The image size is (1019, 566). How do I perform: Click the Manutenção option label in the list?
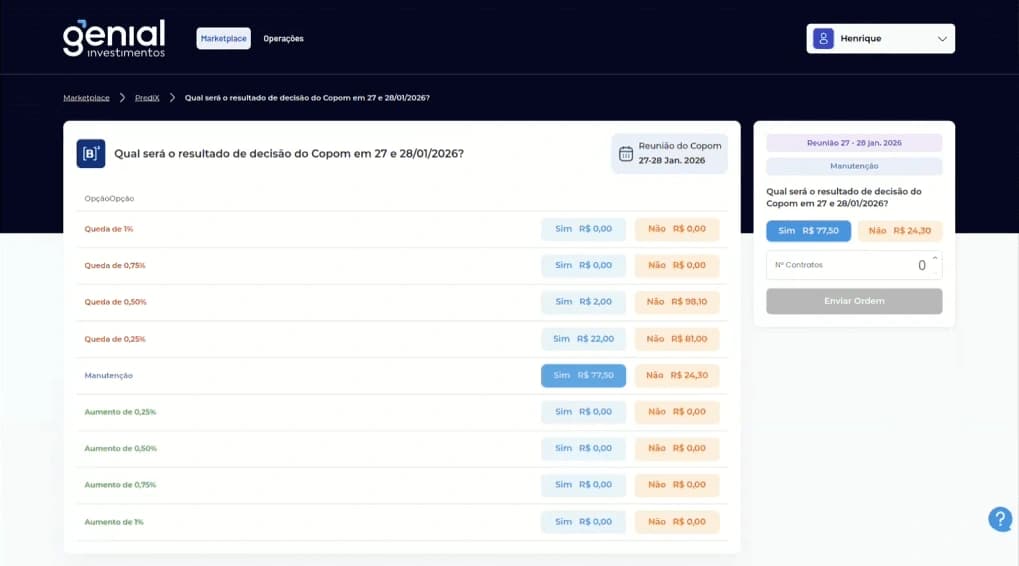[x=109, y=376]
